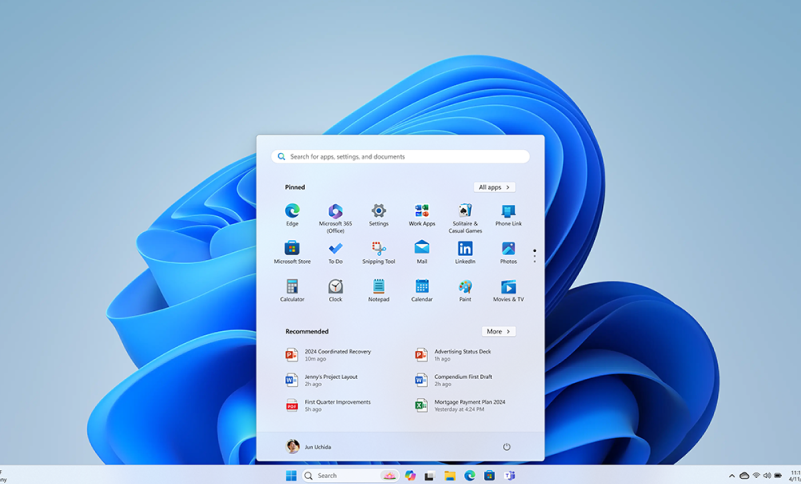The height and width of the screenshot is (484, 801).
Task: Open Mortgage Payment Plan 2024 spreadsheet
Action: point(467,405)
